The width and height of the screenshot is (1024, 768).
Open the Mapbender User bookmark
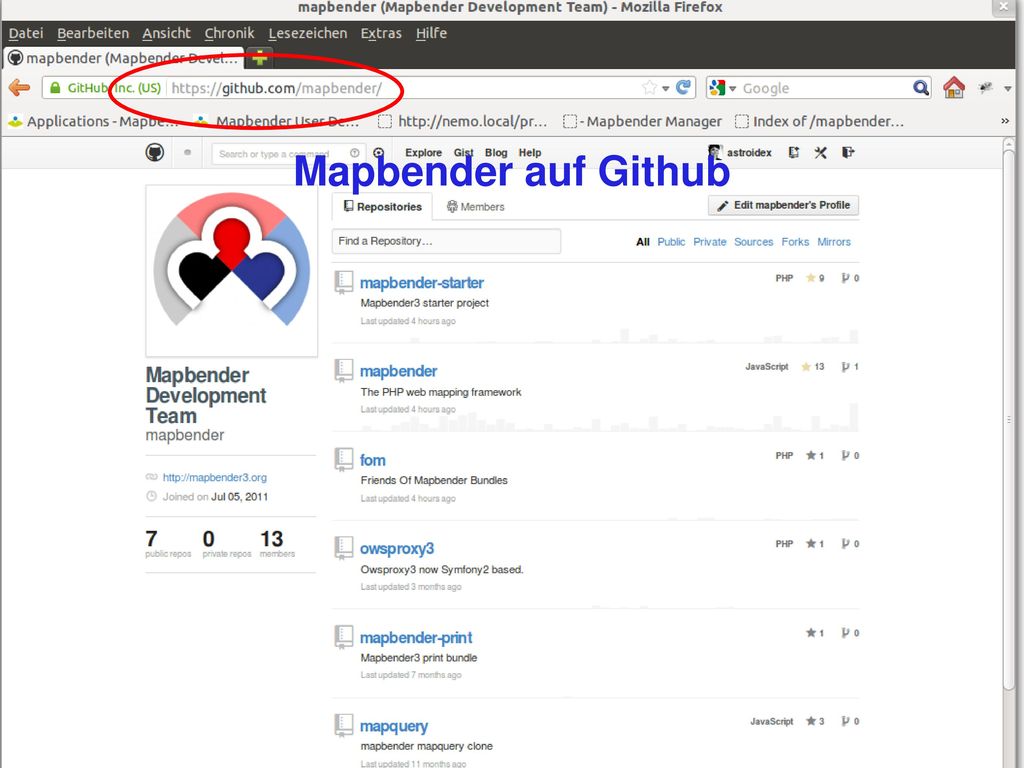pyautogui.click(x=277, y=121)
